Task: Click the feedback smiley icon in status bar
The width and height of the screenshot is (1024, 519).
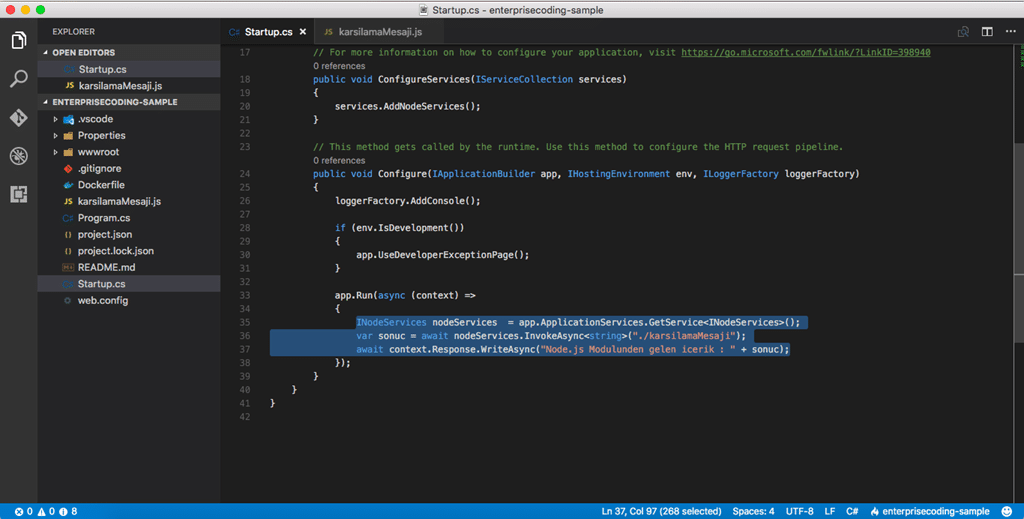Action: coord(1007,511)
